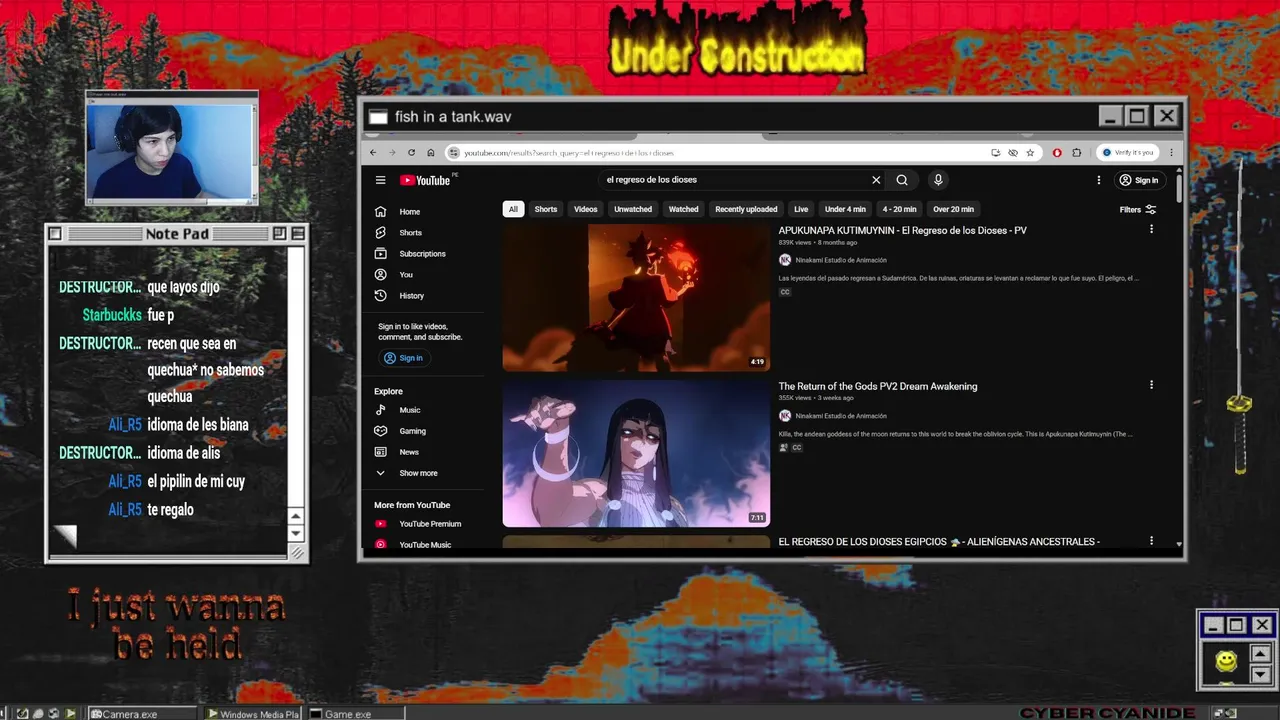Open the YouTube hamburger guide menu
Screen dimensions: 1280x720
pyautogui.click(x=380, y=180)
